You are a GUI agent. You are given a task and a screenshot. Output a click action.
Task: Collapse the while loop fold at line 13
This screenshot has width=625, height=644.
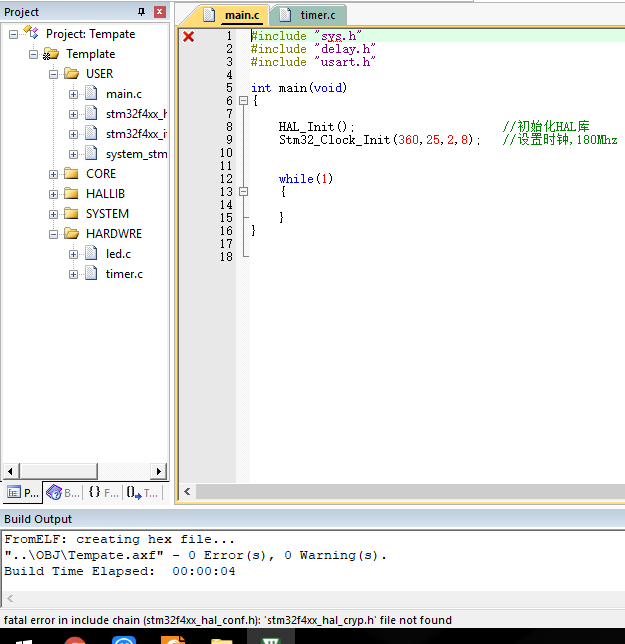pyautogui.click(x=244, y=192)
